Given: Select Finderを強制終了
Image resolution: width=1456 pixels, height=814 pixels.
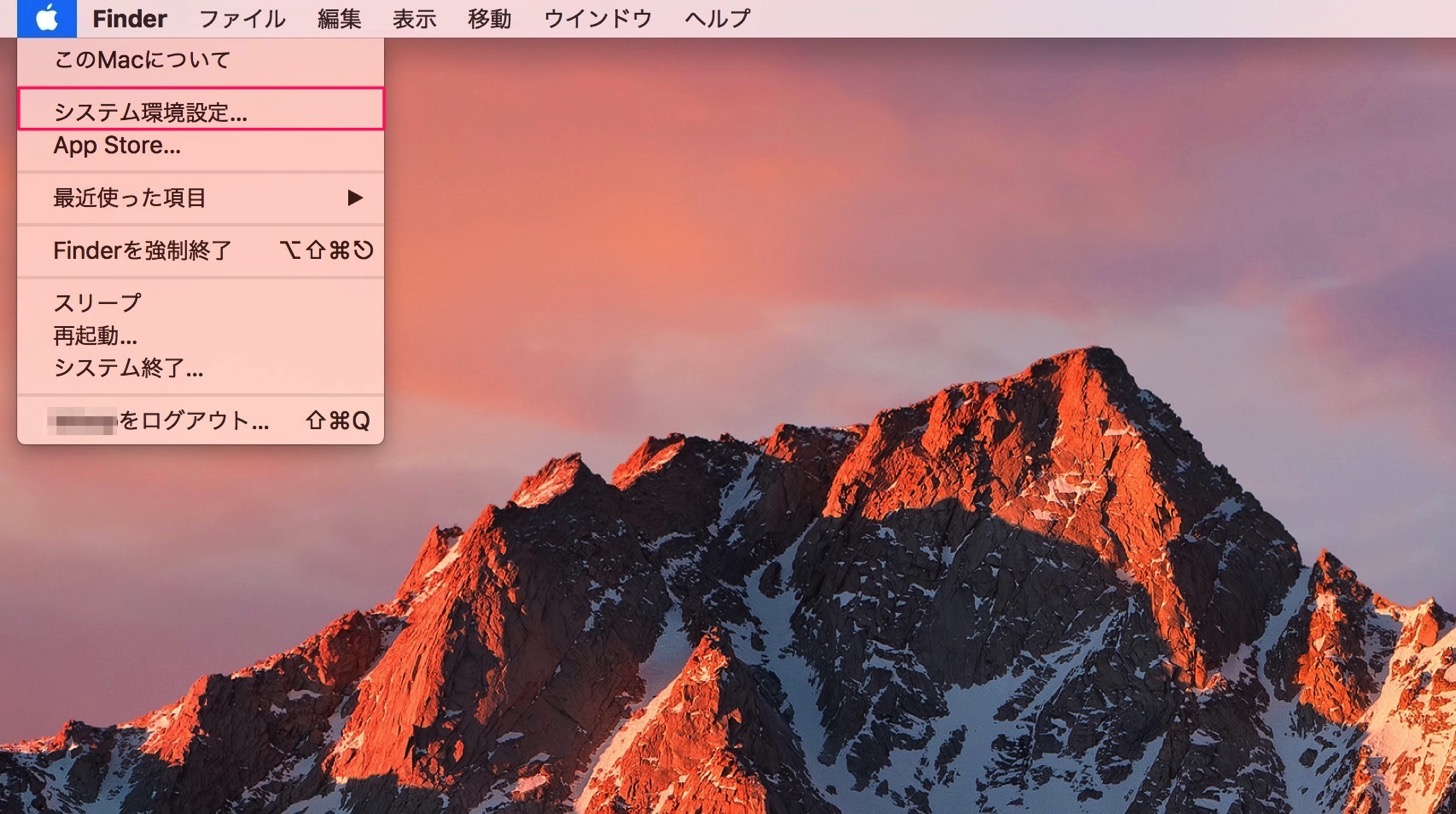Looking at the screenshot, I should tap(200, 250).
